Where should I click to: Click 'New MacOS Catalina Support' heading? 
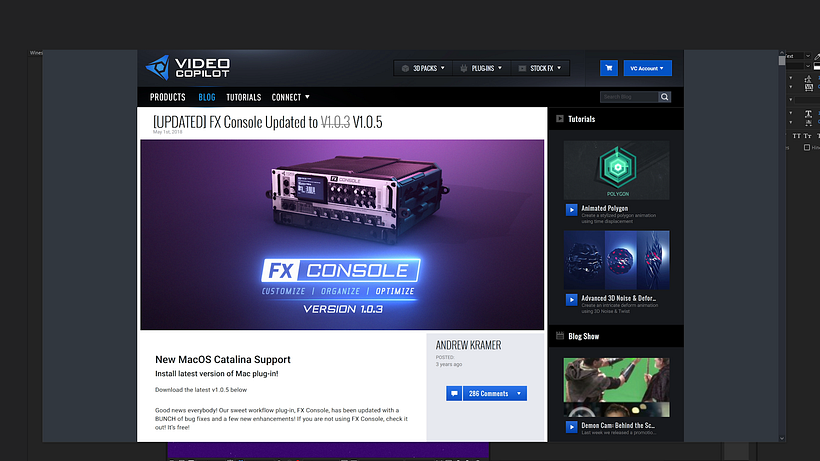point(223,360)
